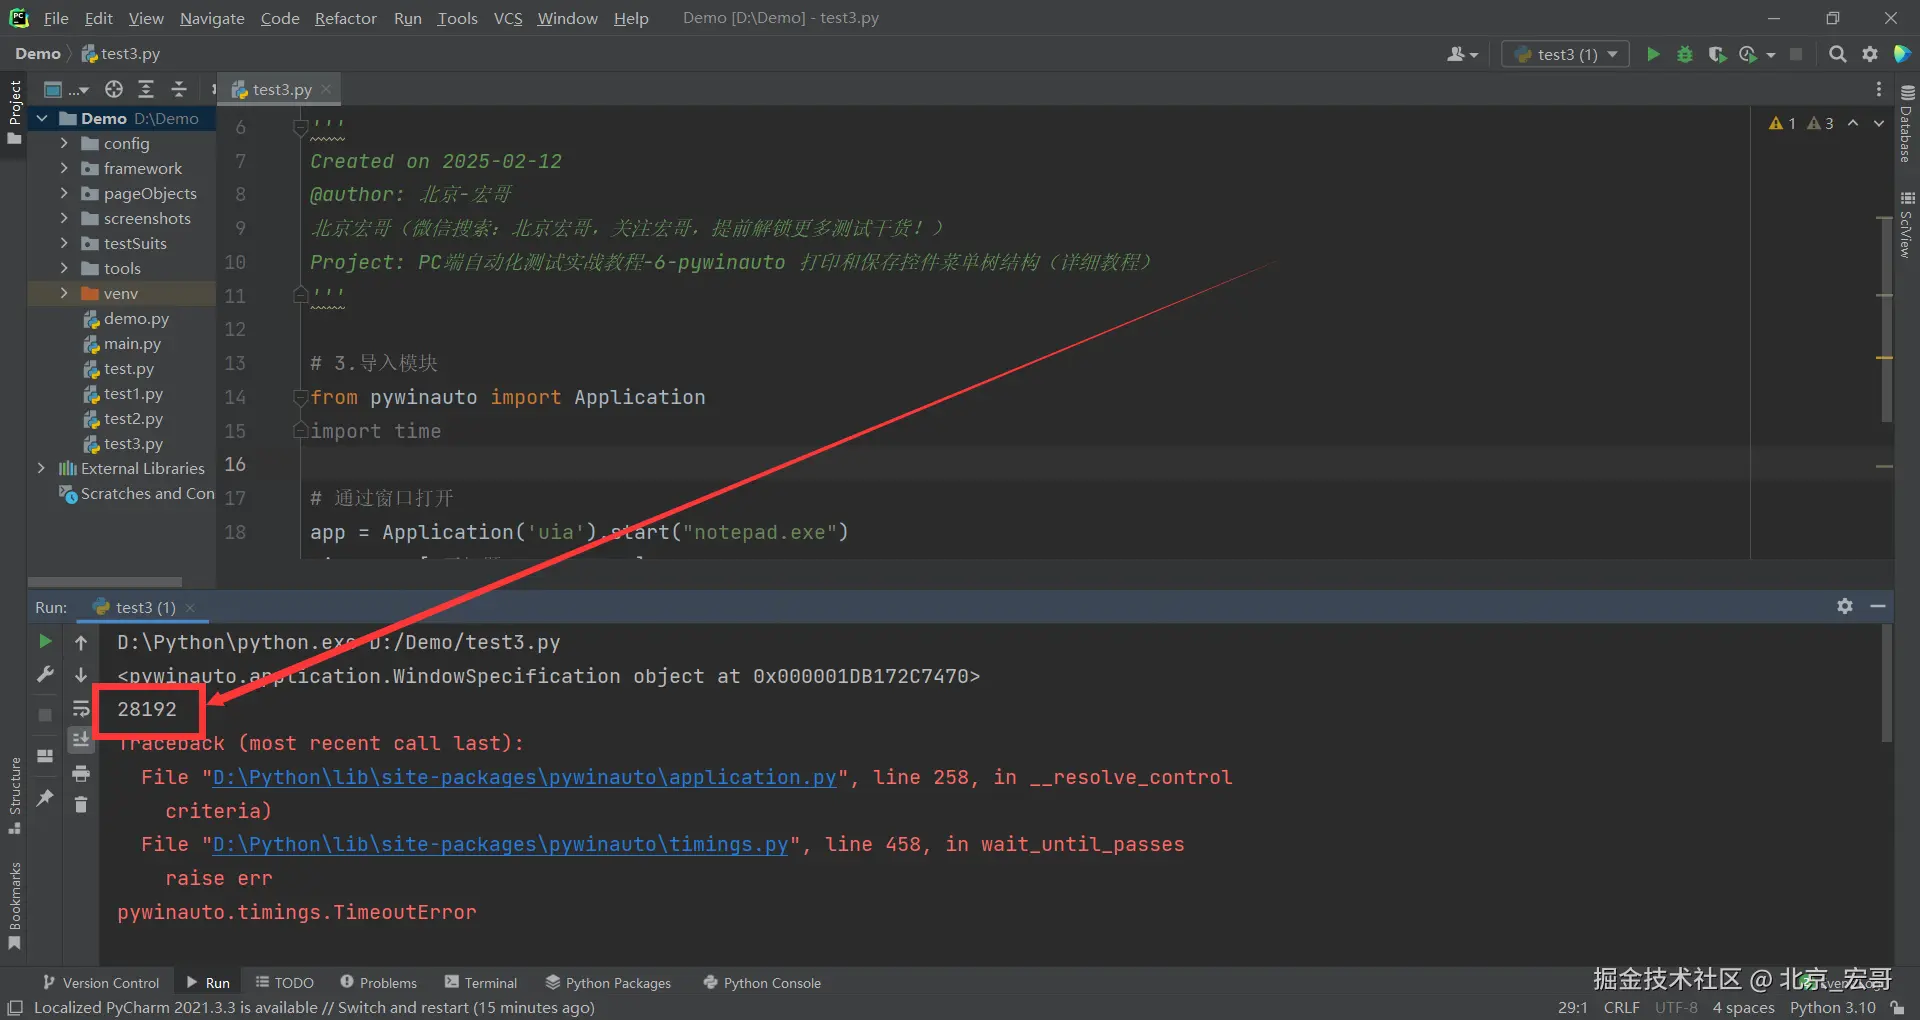Expand the framework folder
Viewport: 1920px width, 1020px height.
(x=64, y=168)
